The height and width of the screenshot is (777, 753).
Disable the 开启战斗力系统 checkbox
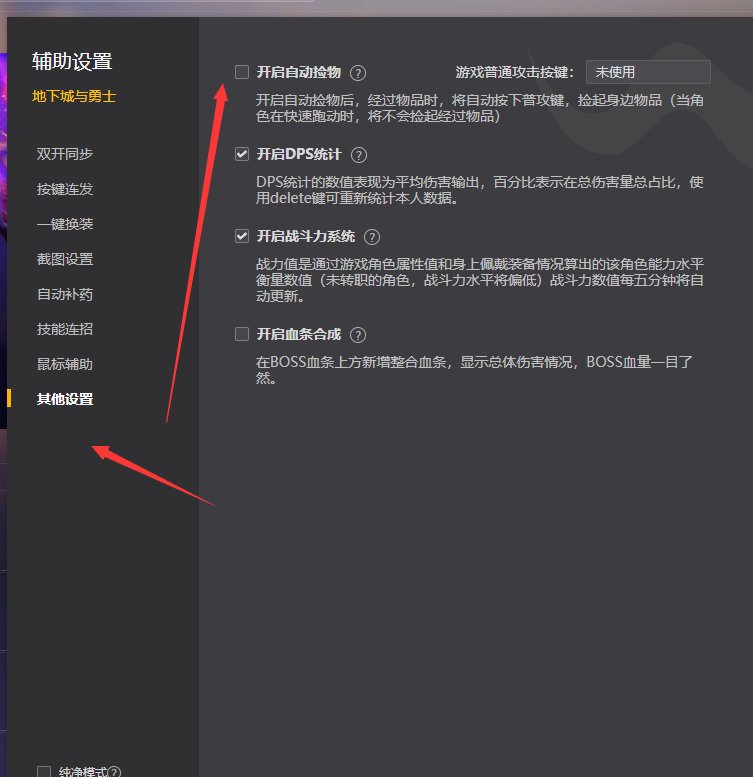[x=241, y=236]
